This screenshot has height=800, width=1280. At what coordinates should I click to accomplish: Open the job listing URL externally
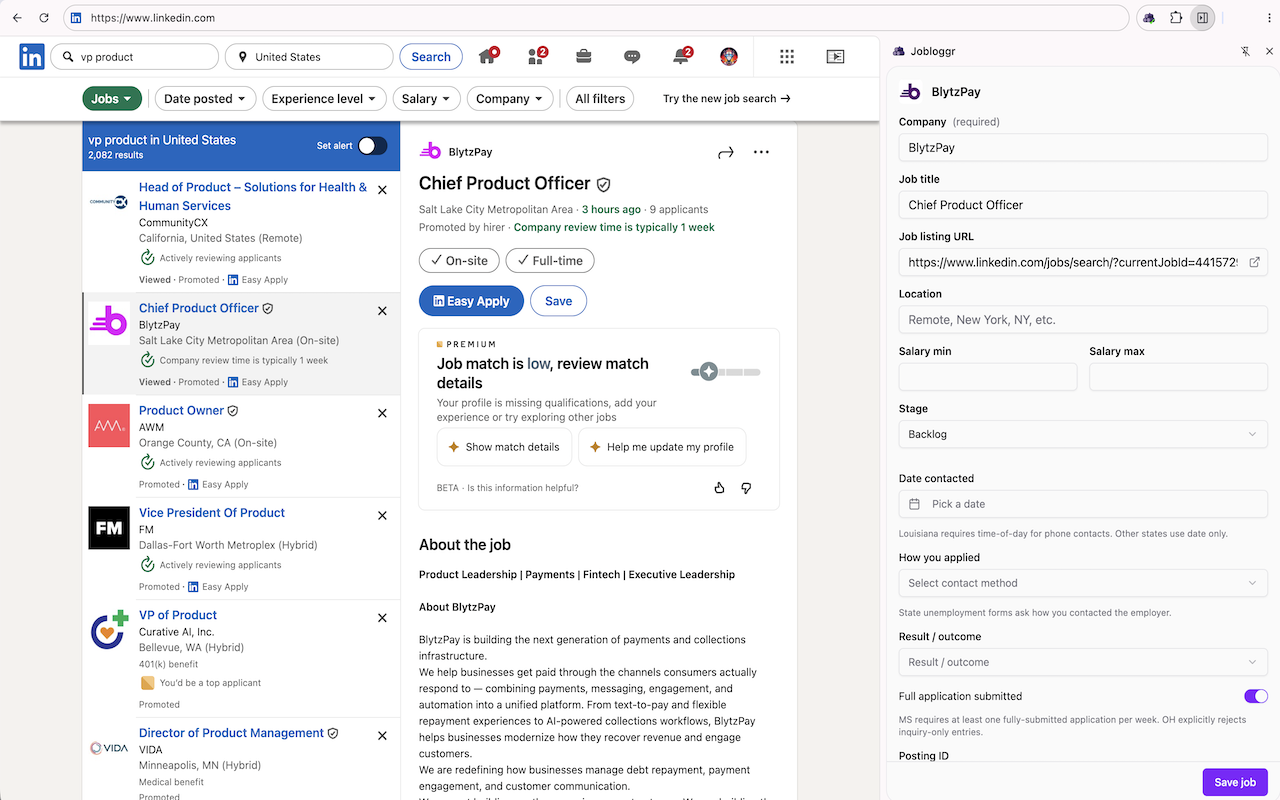1255,262
